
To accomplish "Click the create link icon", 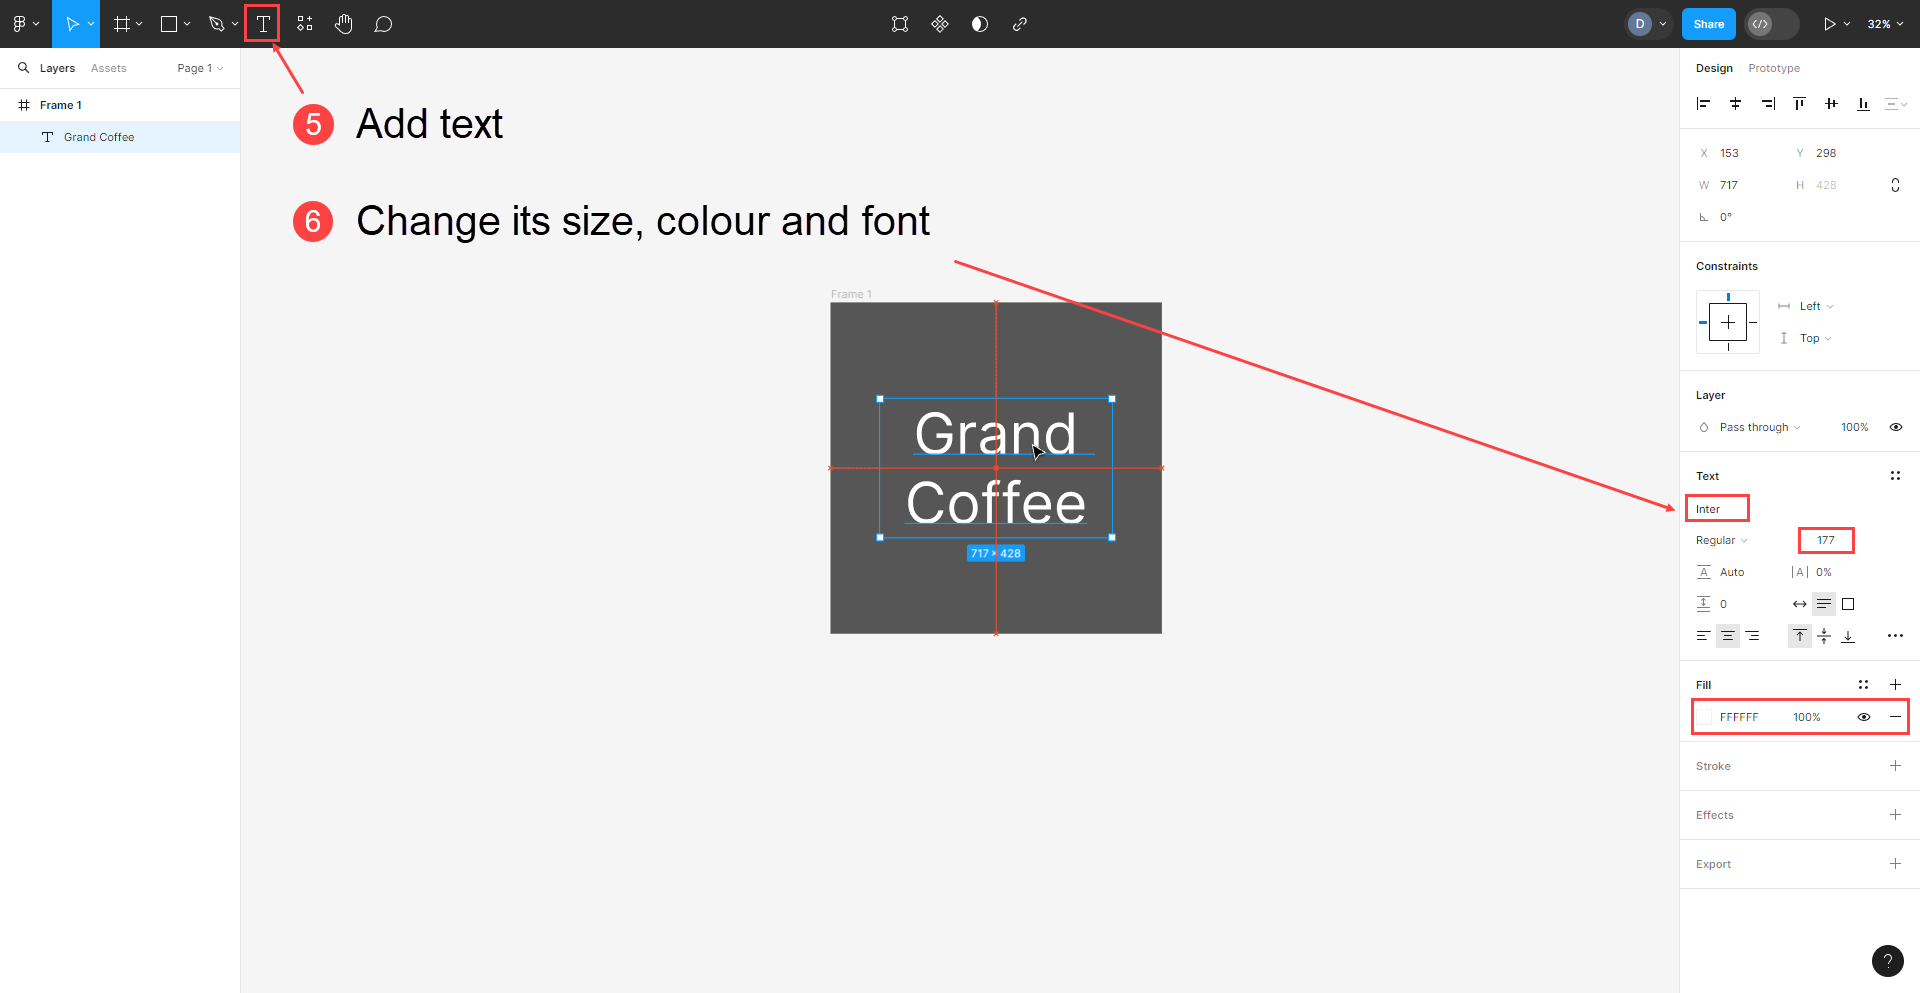I will (x=1020, y=24).
